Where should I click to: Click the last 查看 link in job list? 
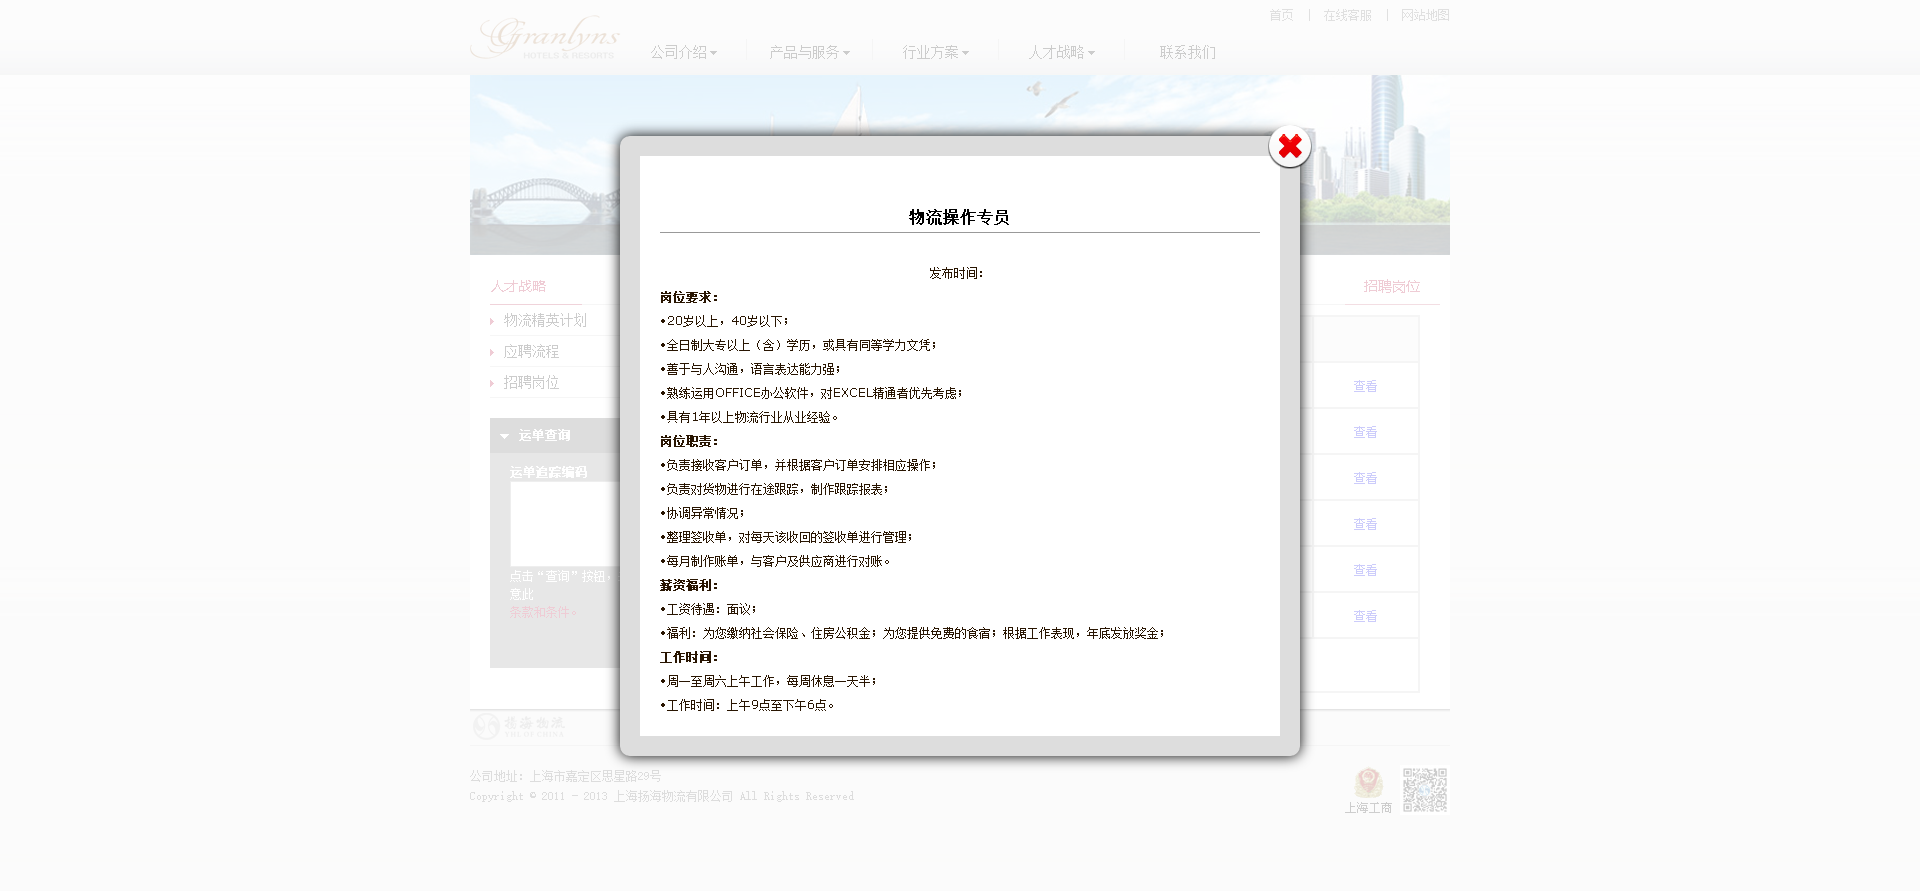coord(1364,617)
